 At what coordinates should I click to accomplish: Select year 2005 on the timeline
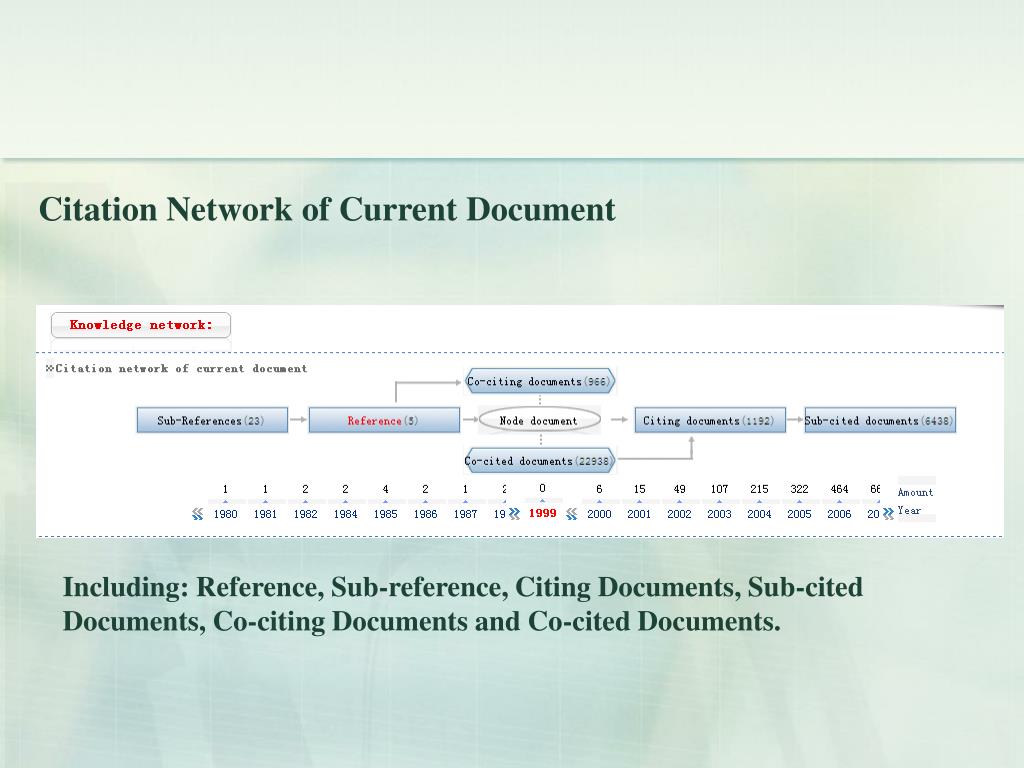point(799,514)
